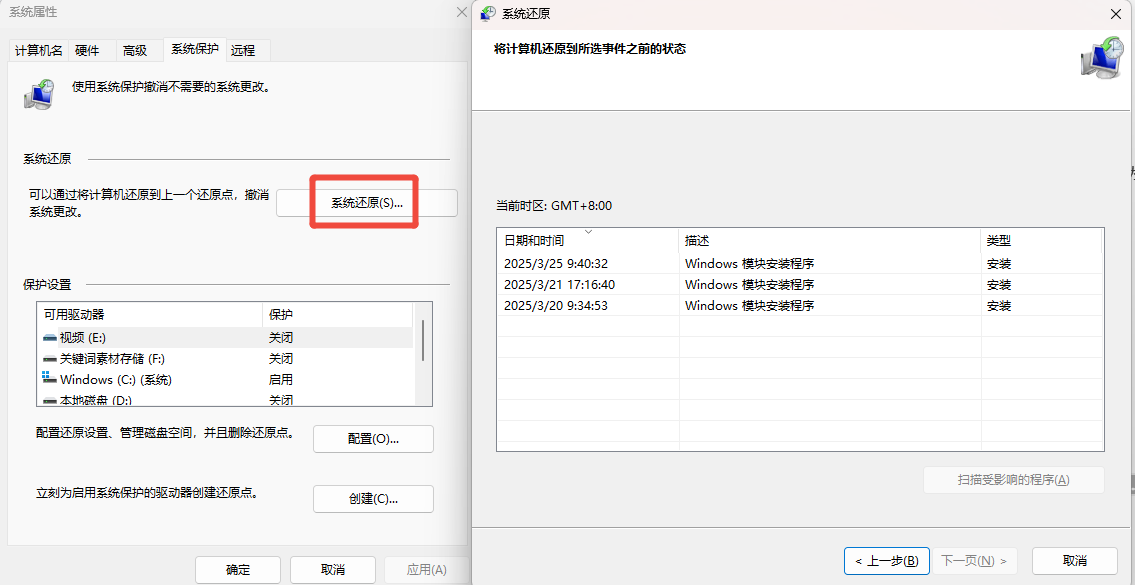Click the 下一页(N) button
The height and width of the screenshot is (585, 1135).
pyautogui.click(x=975, y=560)
